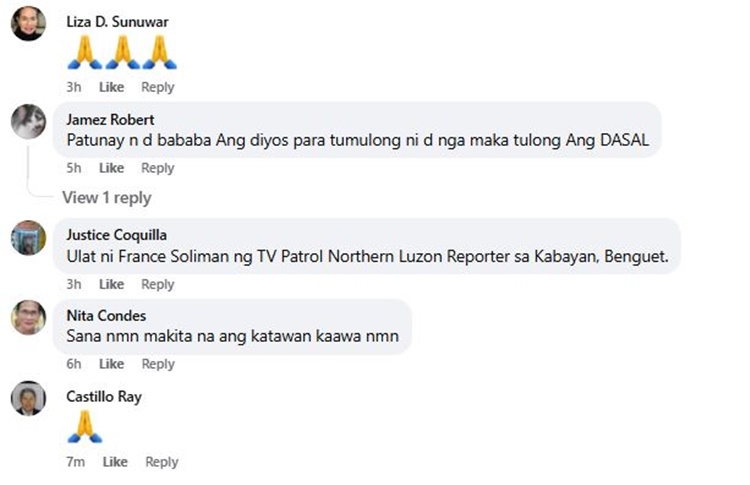Viewport: 750px width, 485px height.
Task: Expand View 1 reply under Jamez Robert
Action: (x=107, y=198)
